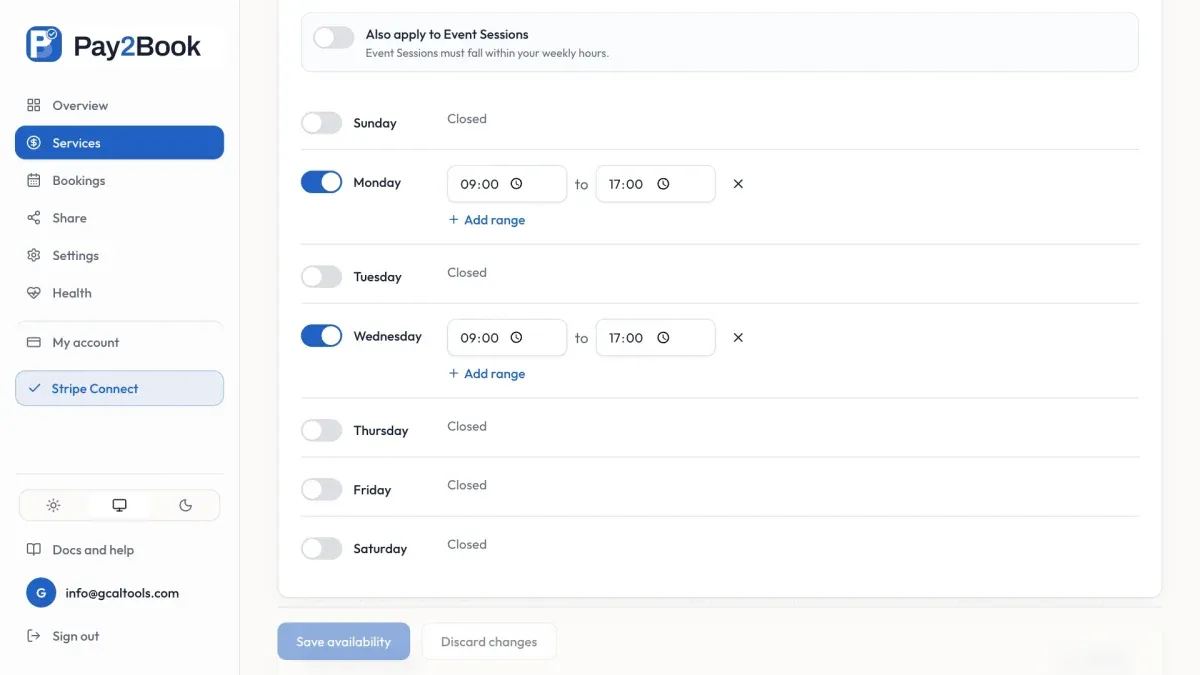The width and height of the screenshot is (1200, 675).
Task: Add range to Wednesday hours
Action: click(487, 374)
